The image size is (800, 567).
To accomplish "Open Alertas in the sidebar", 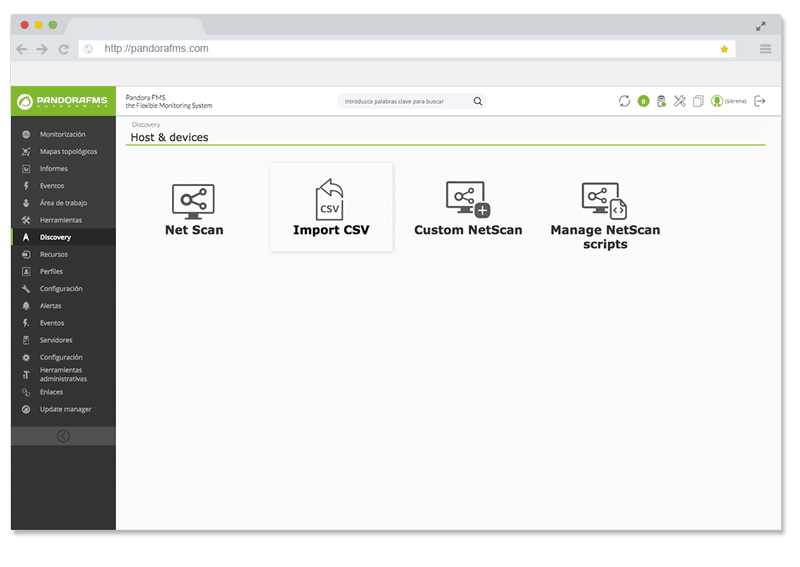I will tap(51, 306).
